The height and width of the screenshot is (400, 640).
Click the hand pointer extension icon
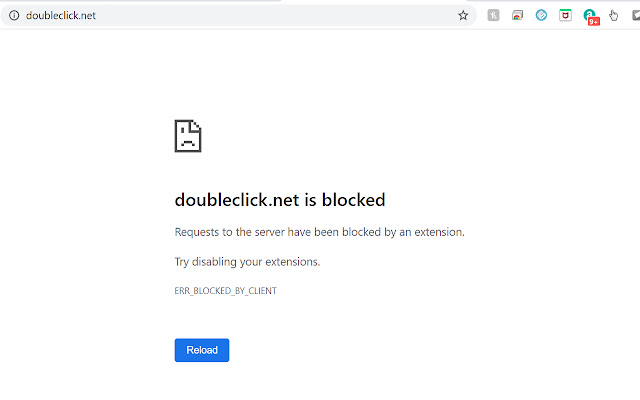click(614, 15)
